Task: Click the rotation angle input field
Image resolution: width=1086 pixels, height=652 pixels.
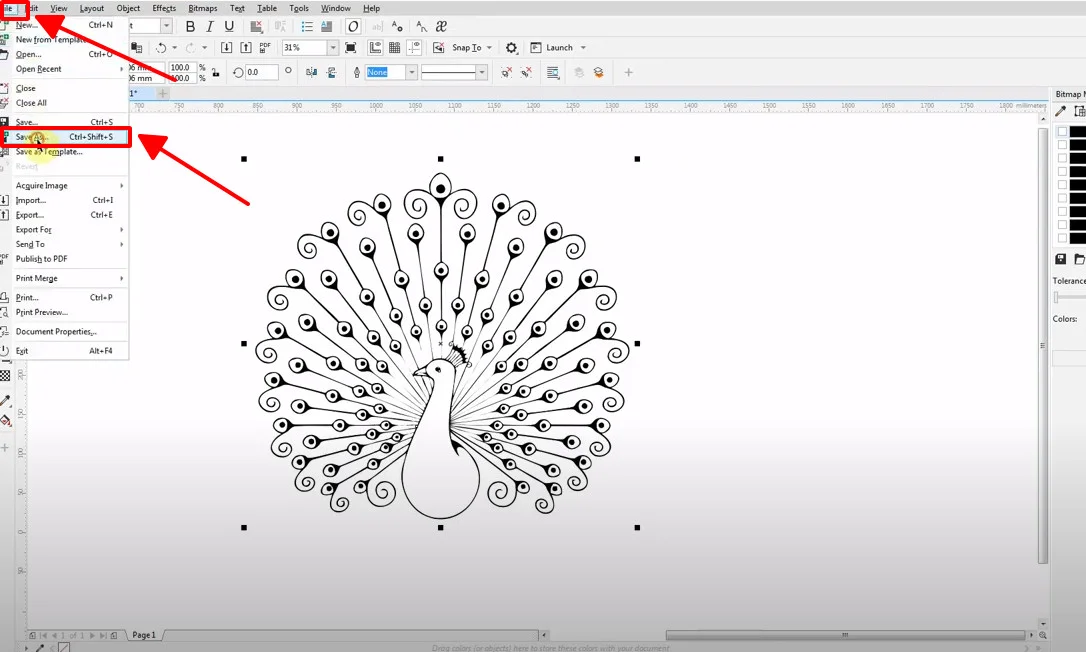Action: coord(262,72)
